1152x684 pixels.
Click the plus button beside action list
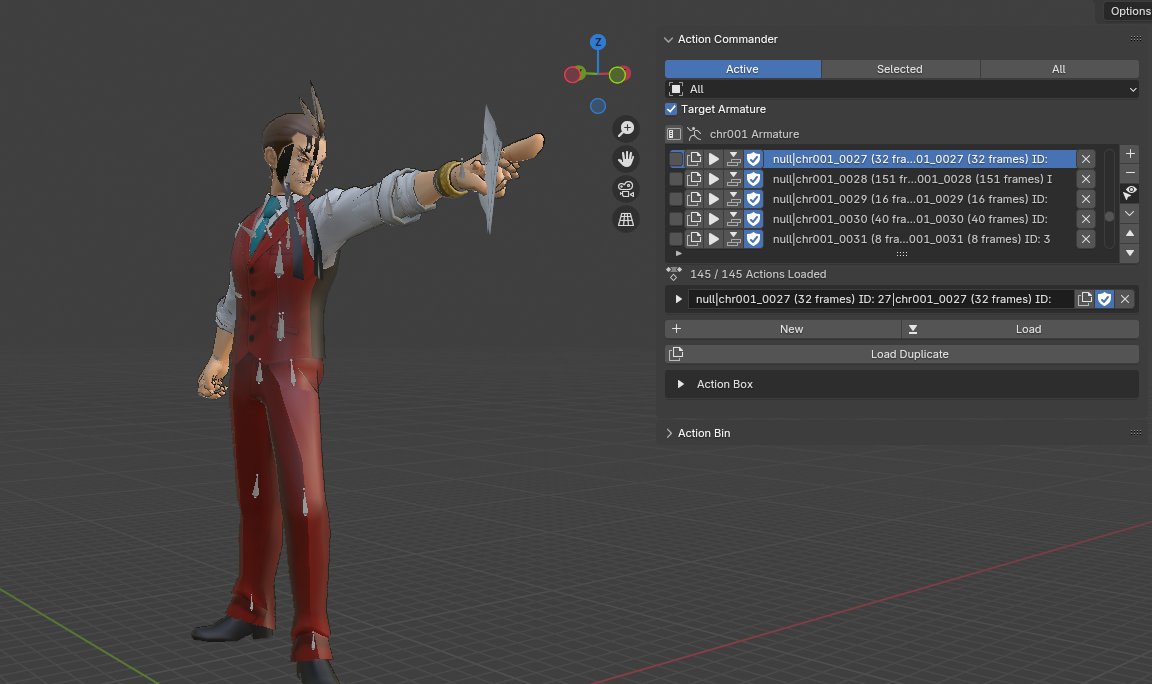pyautogui.click(x=1130, y=154)
